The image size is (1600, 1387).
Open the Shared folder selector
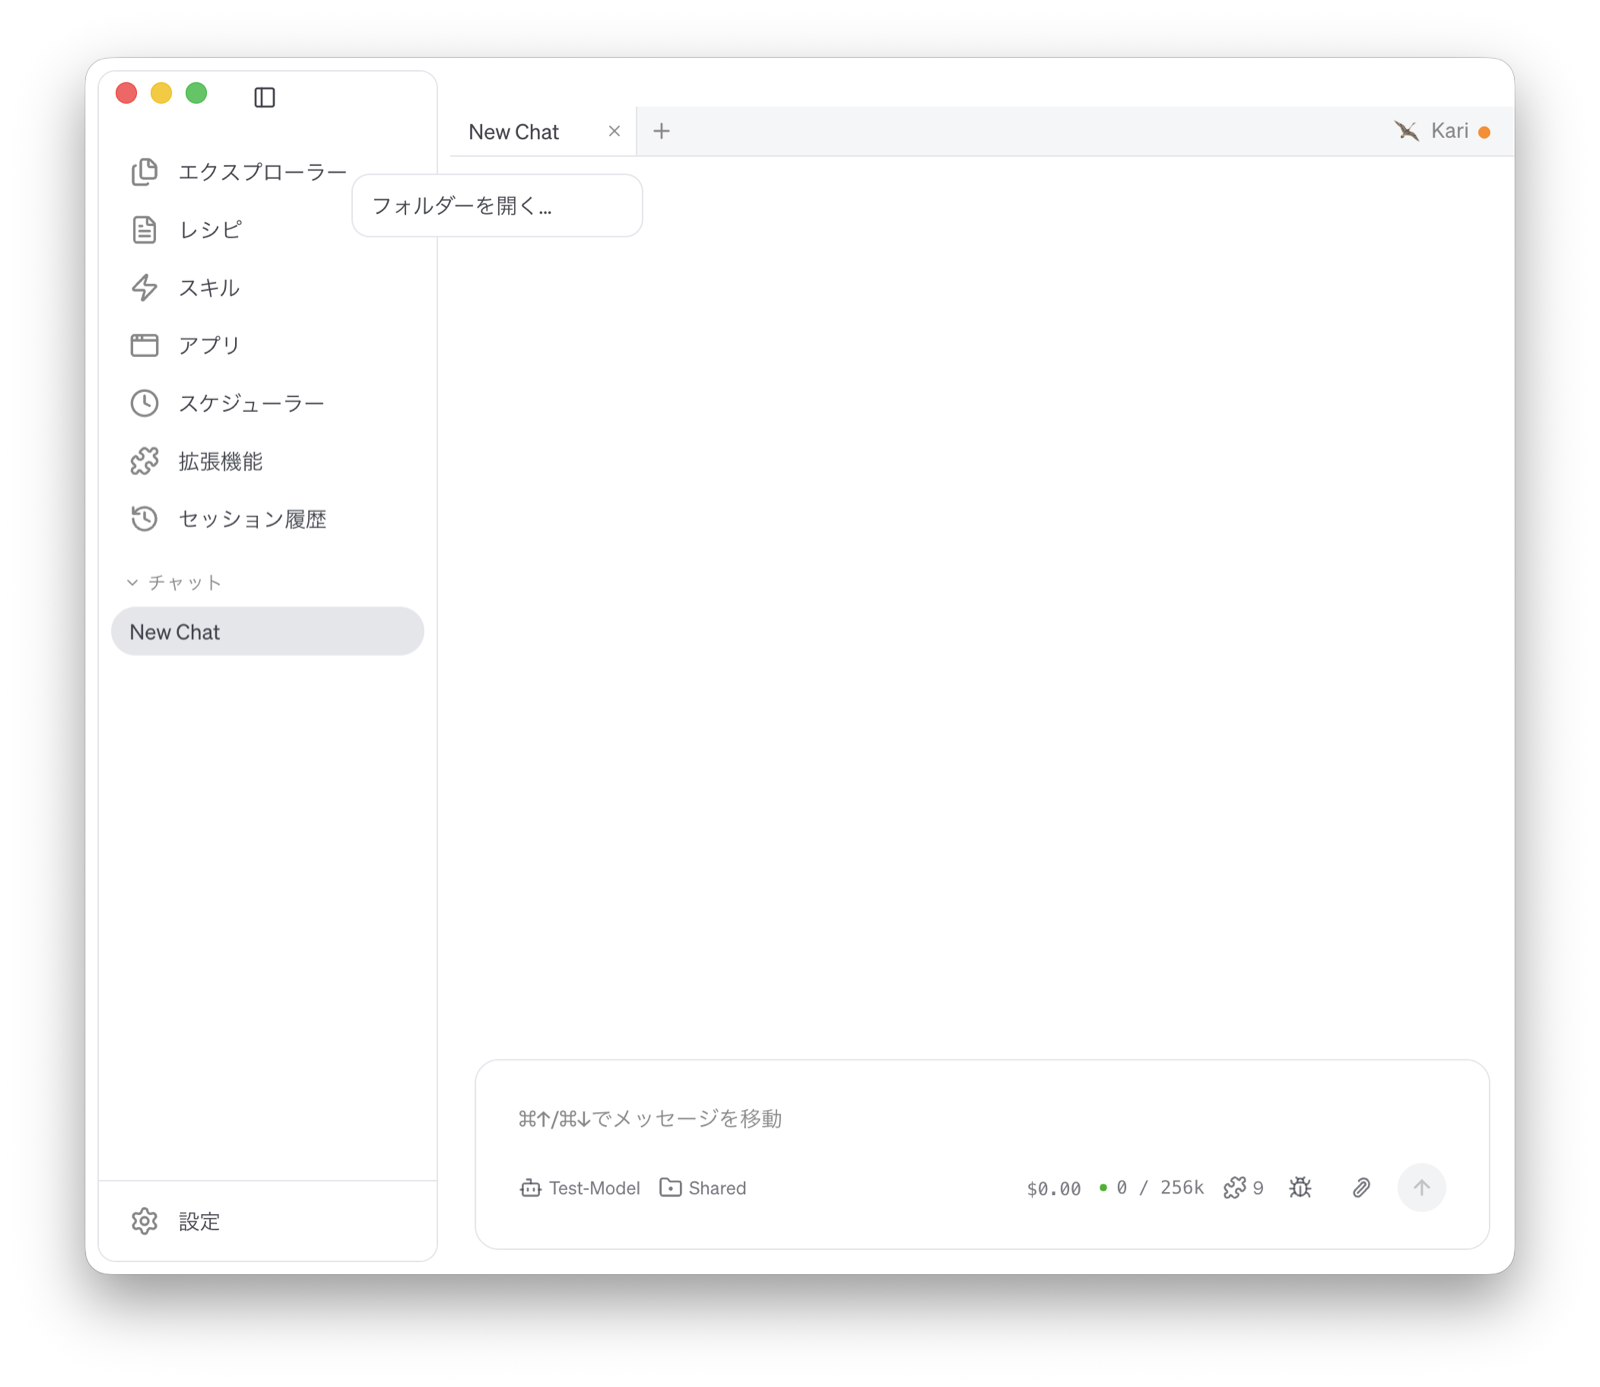[x=703, y=1187]
